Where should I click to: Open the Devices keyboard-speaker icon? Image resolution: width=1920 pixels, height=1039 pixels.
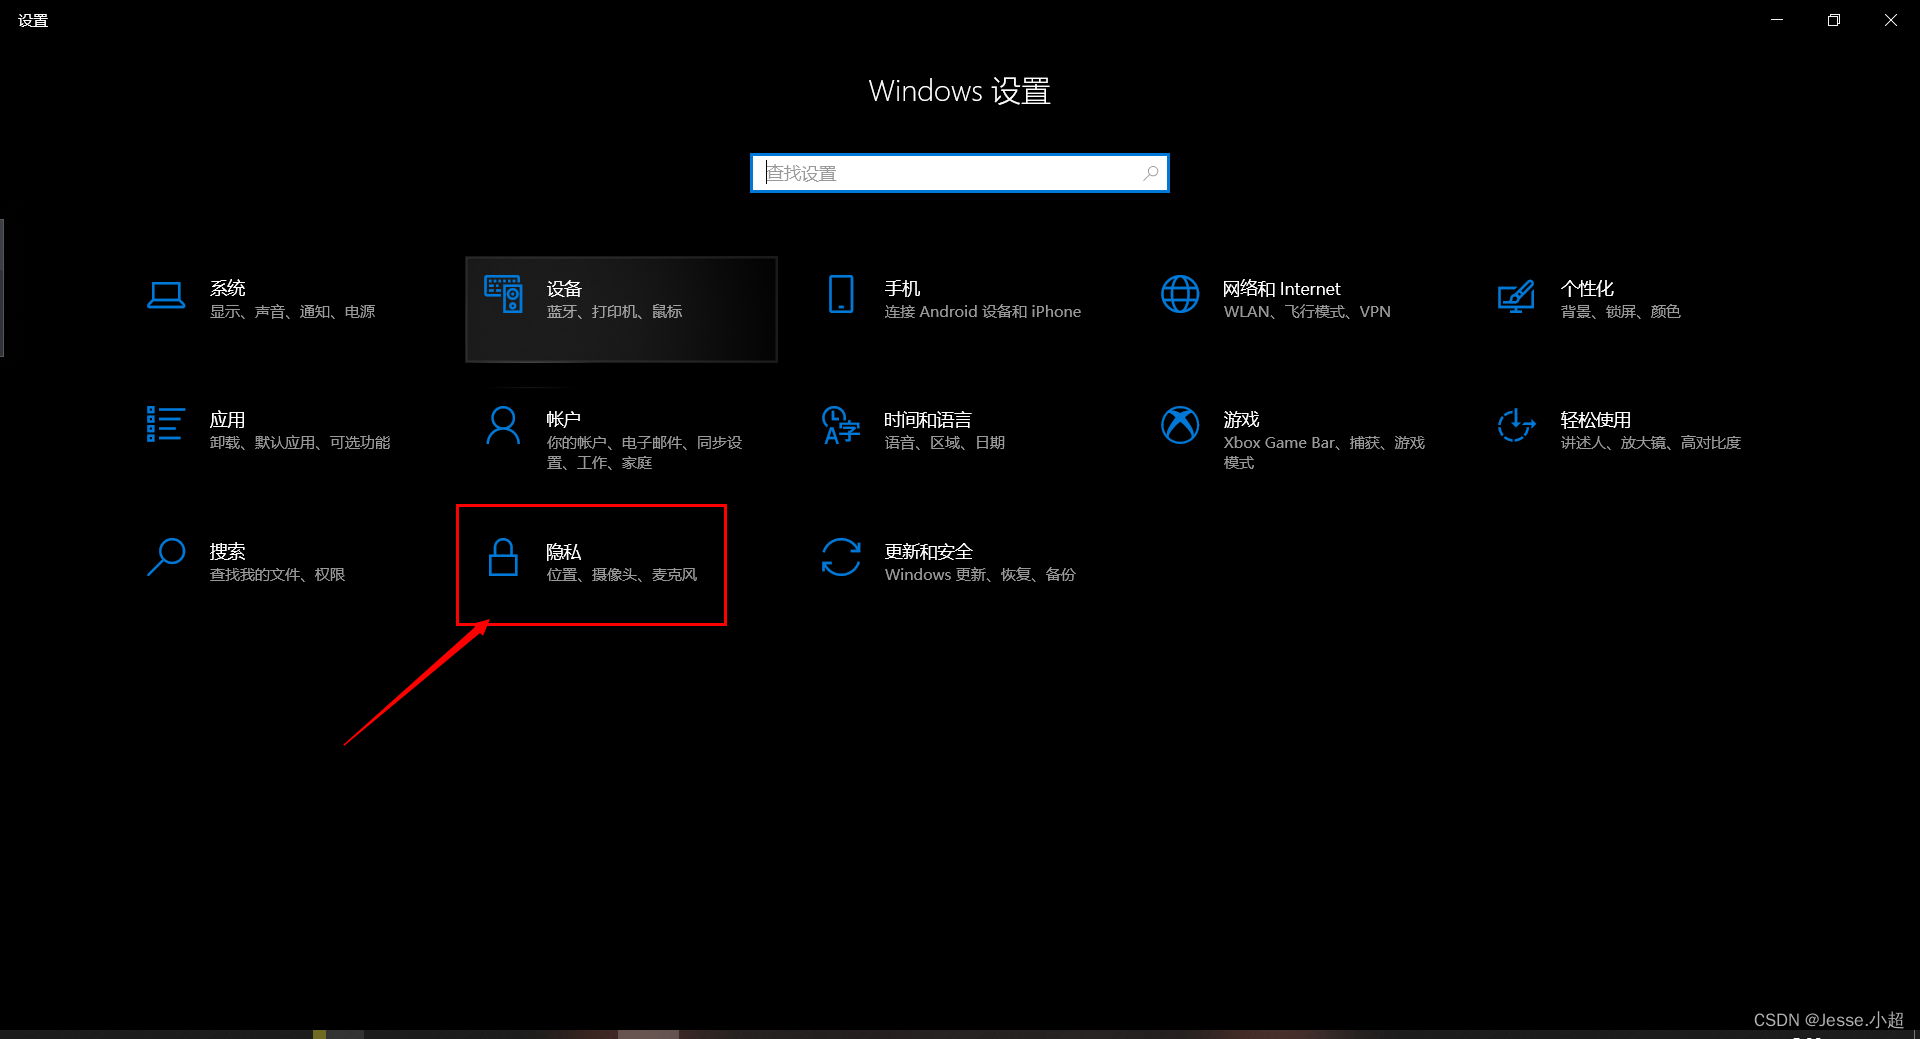coord(503,295)
